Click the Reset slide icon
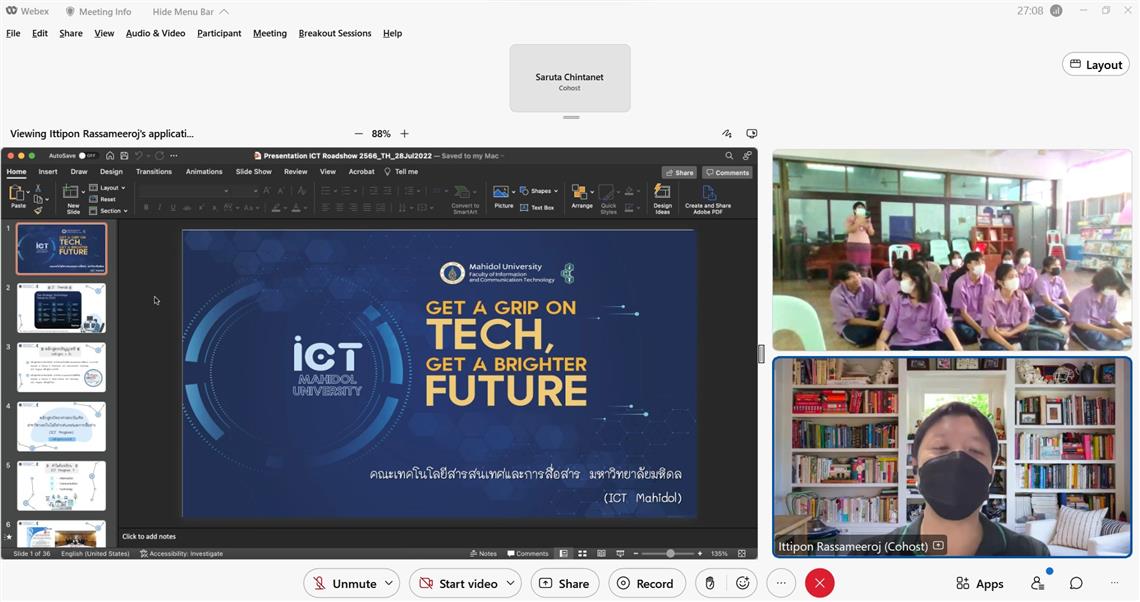1140x602 pixels. [x=103, y=199]
